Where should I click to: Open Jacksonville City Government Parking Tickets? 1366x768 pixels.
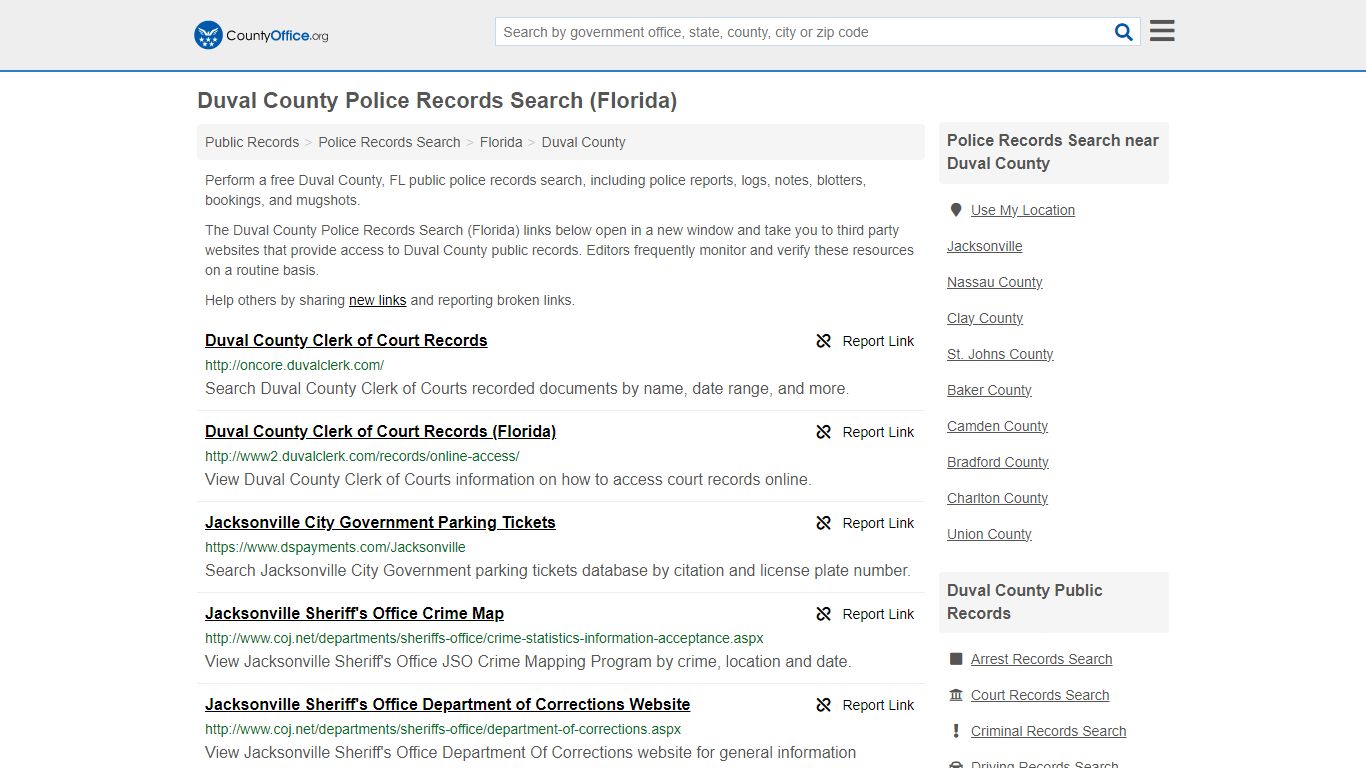click(380, 522)
